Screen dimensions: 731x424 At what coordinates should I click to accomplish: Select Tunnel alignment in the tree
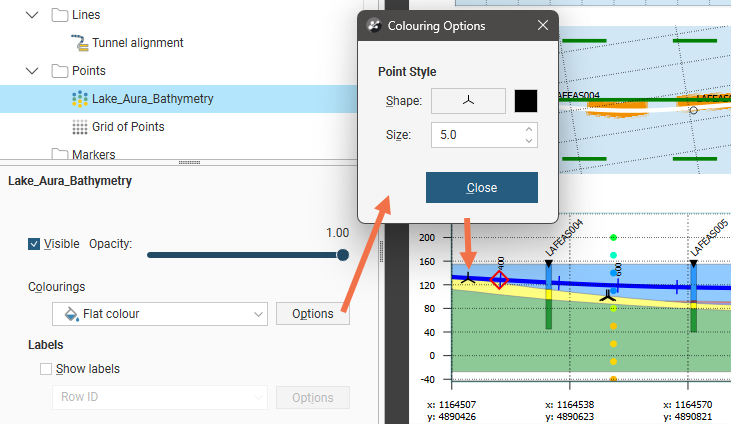(x=137, y=43)
